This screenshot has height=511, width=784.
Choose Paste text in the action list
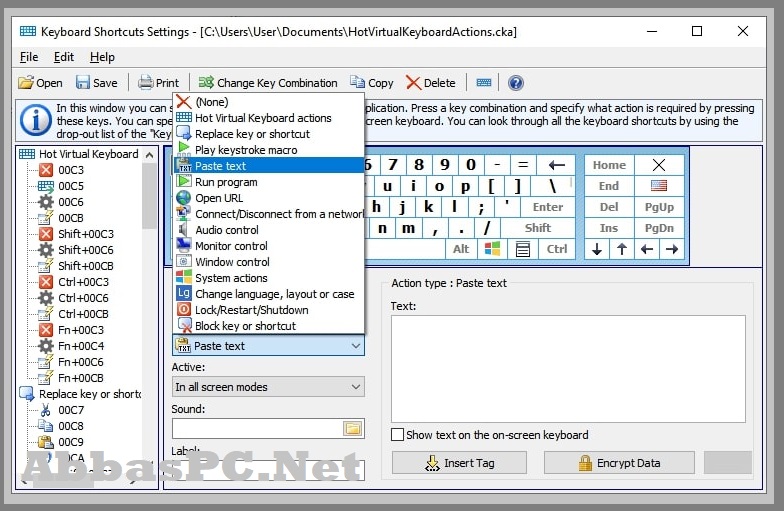269,166
